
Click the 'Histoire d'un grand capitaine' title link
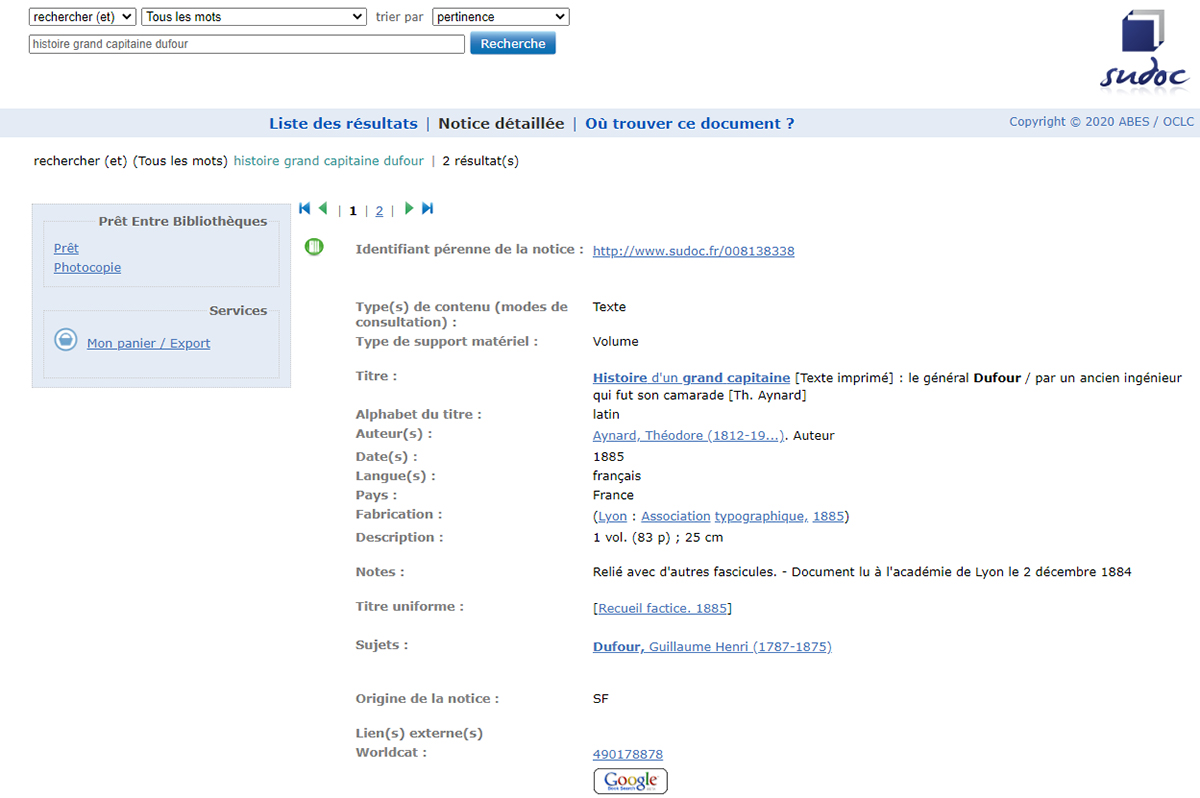pos(691,378)
